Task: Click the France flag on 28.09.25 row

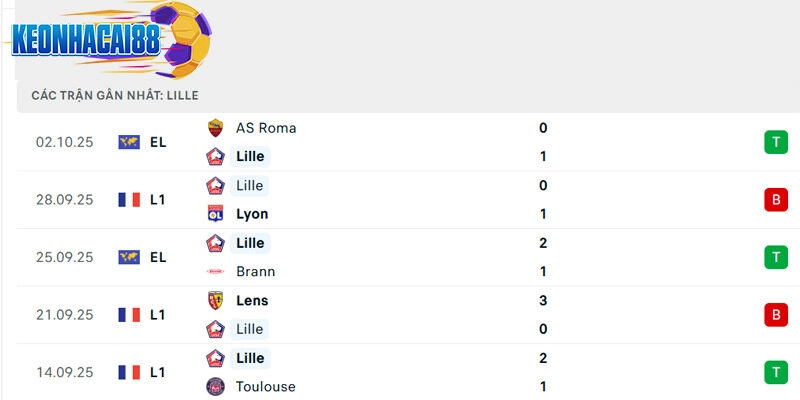Action: coord(129,200)
